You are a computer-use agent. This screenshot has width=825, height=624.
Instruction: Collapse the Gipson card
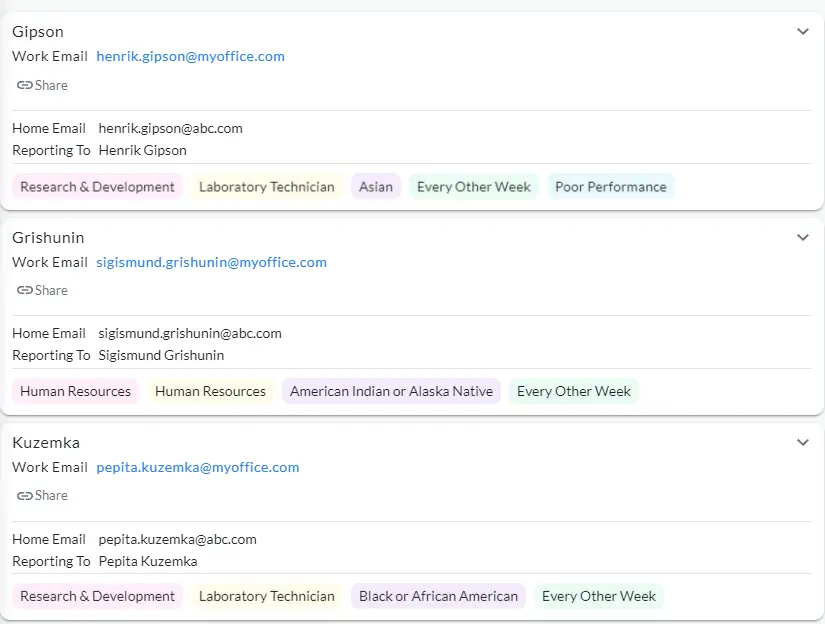(802, 31)
